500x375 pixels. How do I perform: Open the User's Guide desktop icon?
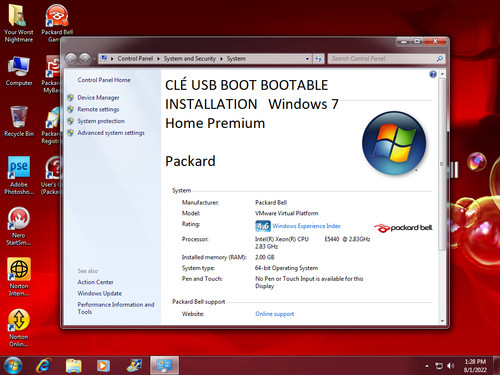point(52,176)
